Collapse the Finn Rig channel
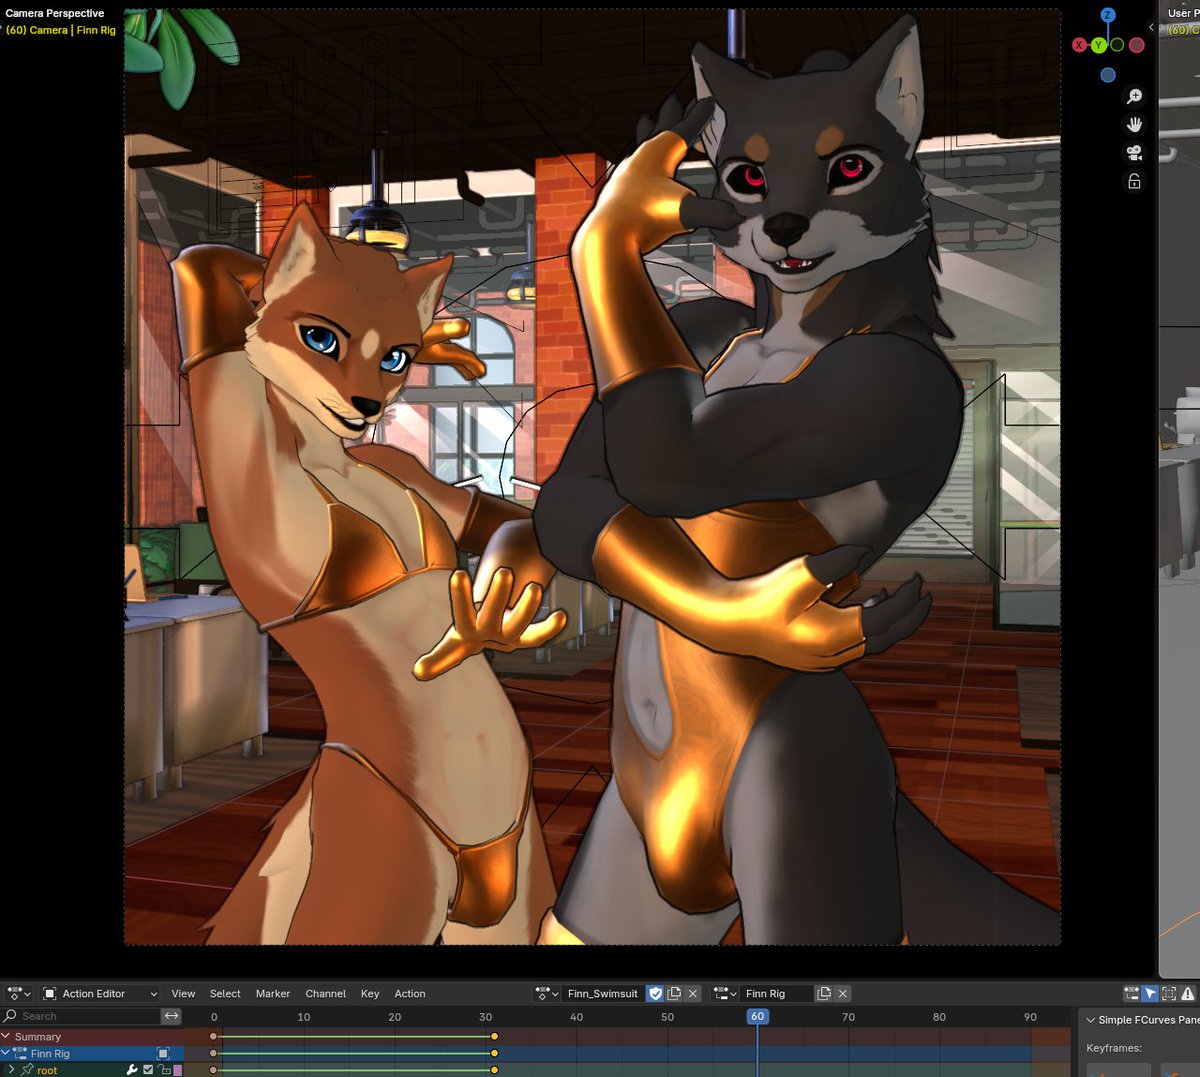The height and width of the screenshot is (1077, 1200). point(6,1053)
